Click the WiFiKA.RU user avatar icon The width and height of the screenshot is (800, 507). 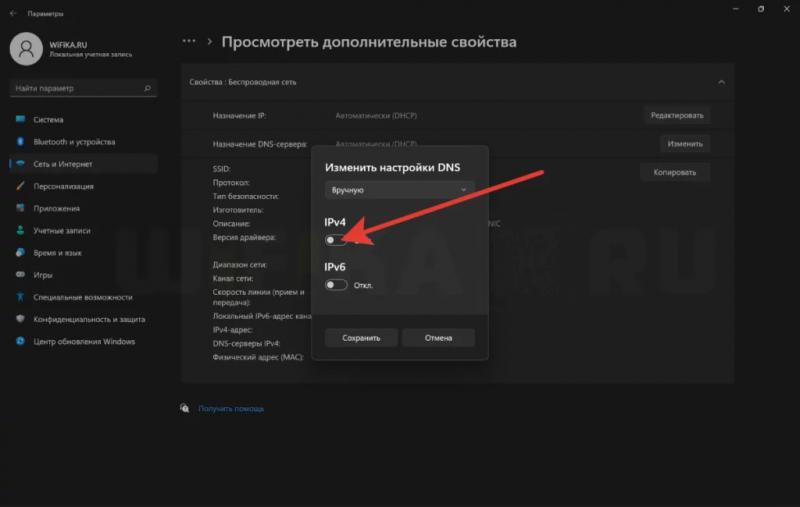pos(26,49)
